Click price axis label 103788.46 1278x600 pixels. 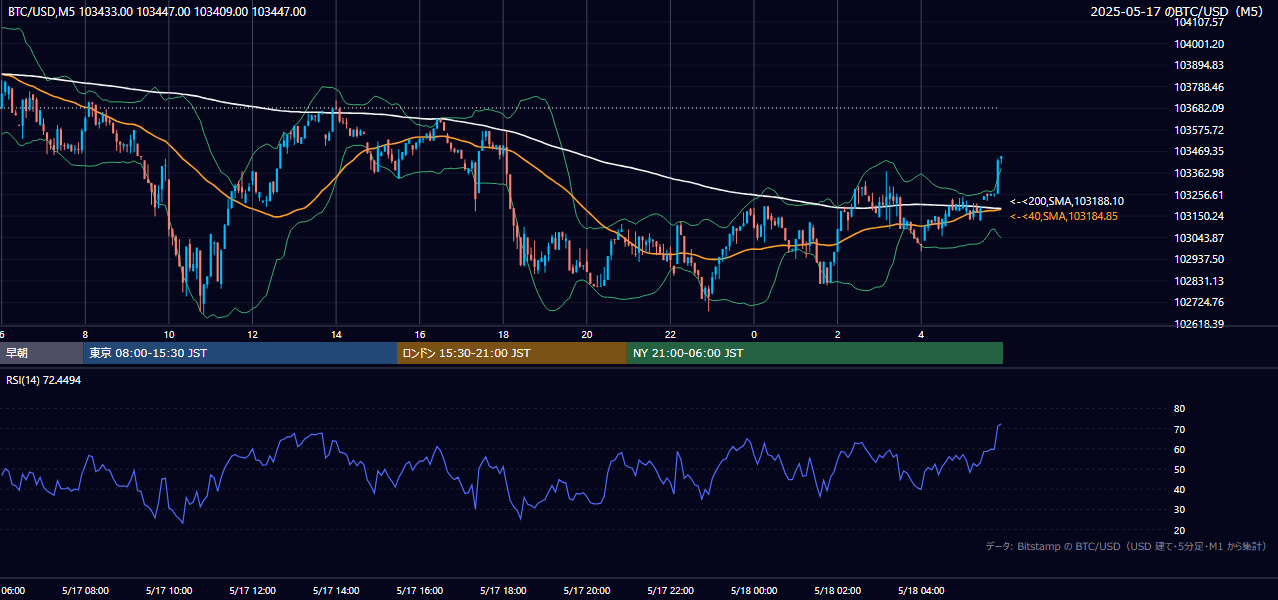pyautogui.click(x=1199, y=87)
